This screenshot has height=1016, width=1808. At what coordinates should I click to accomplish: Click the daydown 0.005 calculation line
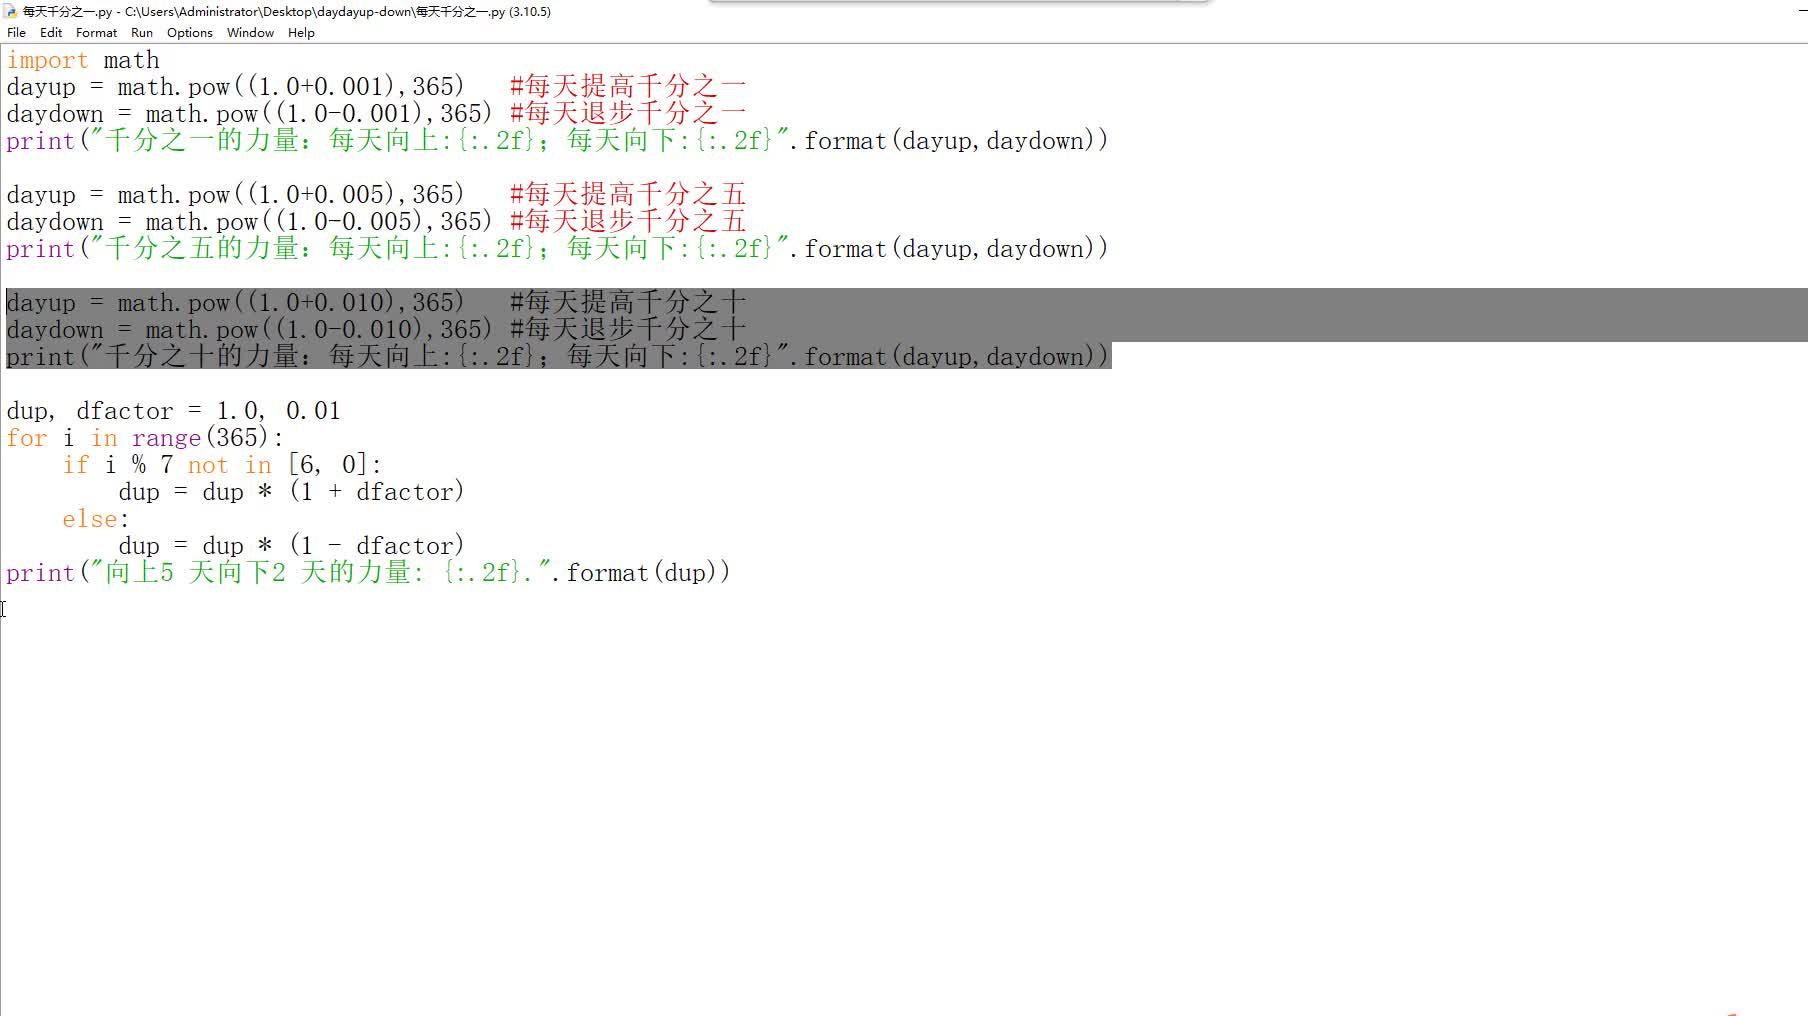[250, 221]
